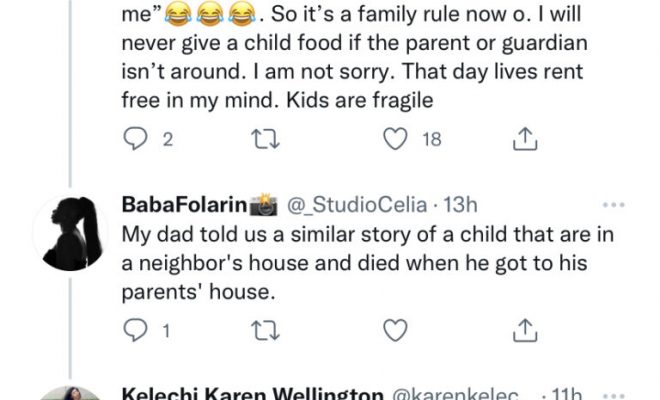The image size is (660, 400).
Task: Open more options for BabaFolarin's tweet
Action: 612,205
